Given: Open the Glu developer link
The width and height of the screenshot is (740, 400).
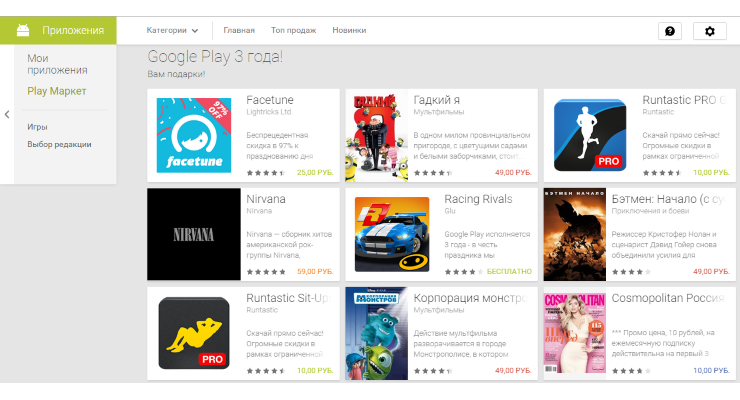Looking at the screenshot, I should [x=450, y=211].
